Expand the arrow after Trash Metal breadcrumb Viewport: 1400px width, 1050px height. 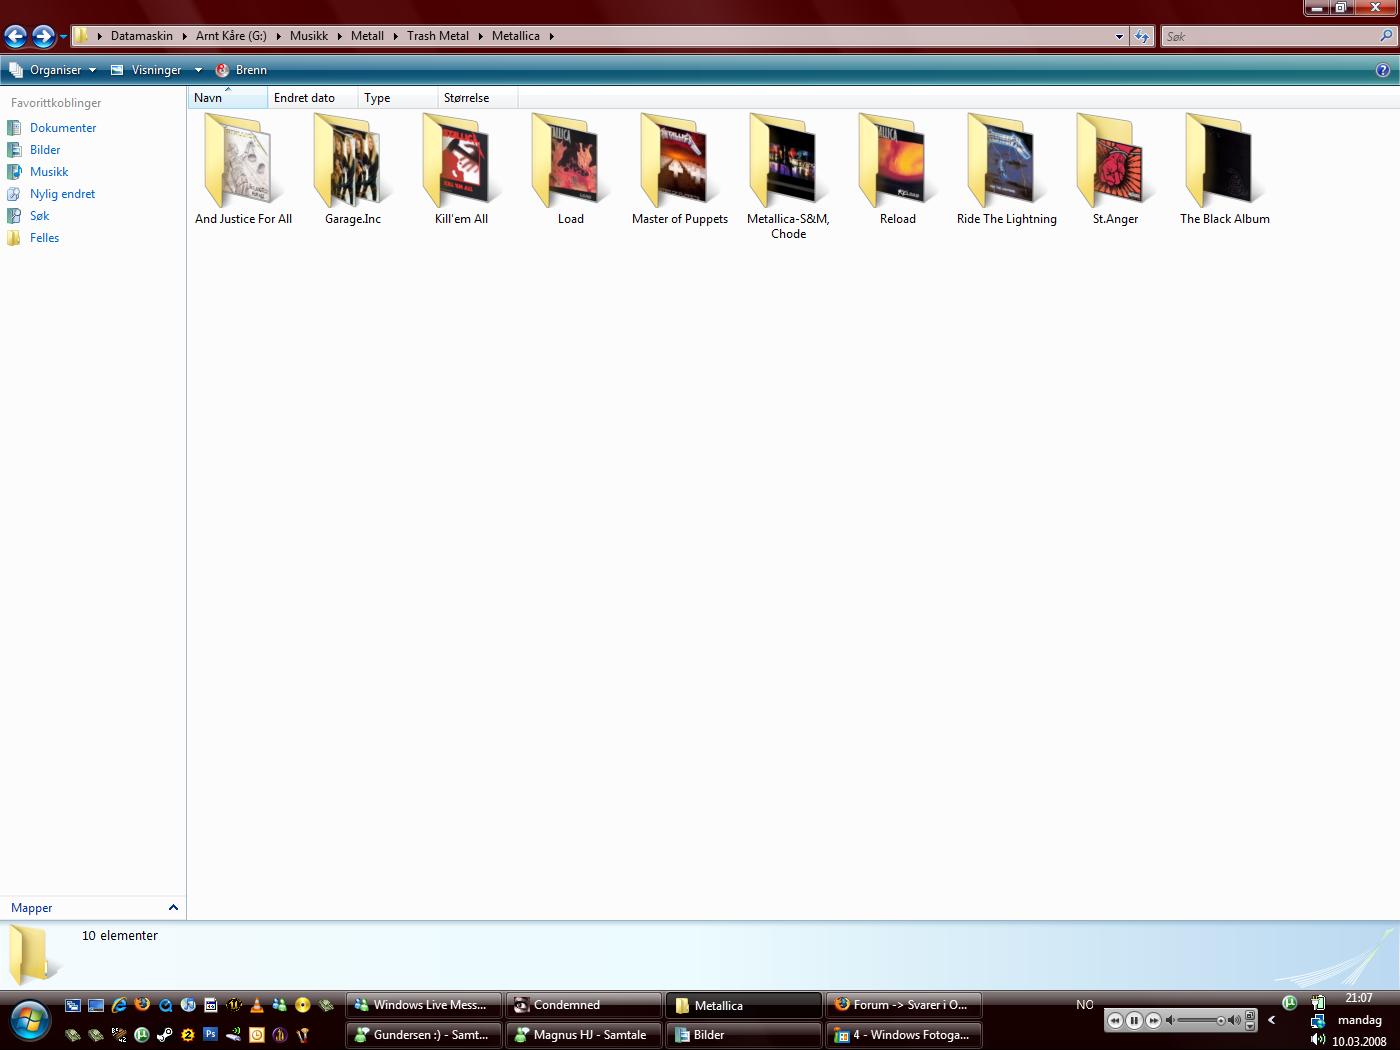tap(480, 36)
